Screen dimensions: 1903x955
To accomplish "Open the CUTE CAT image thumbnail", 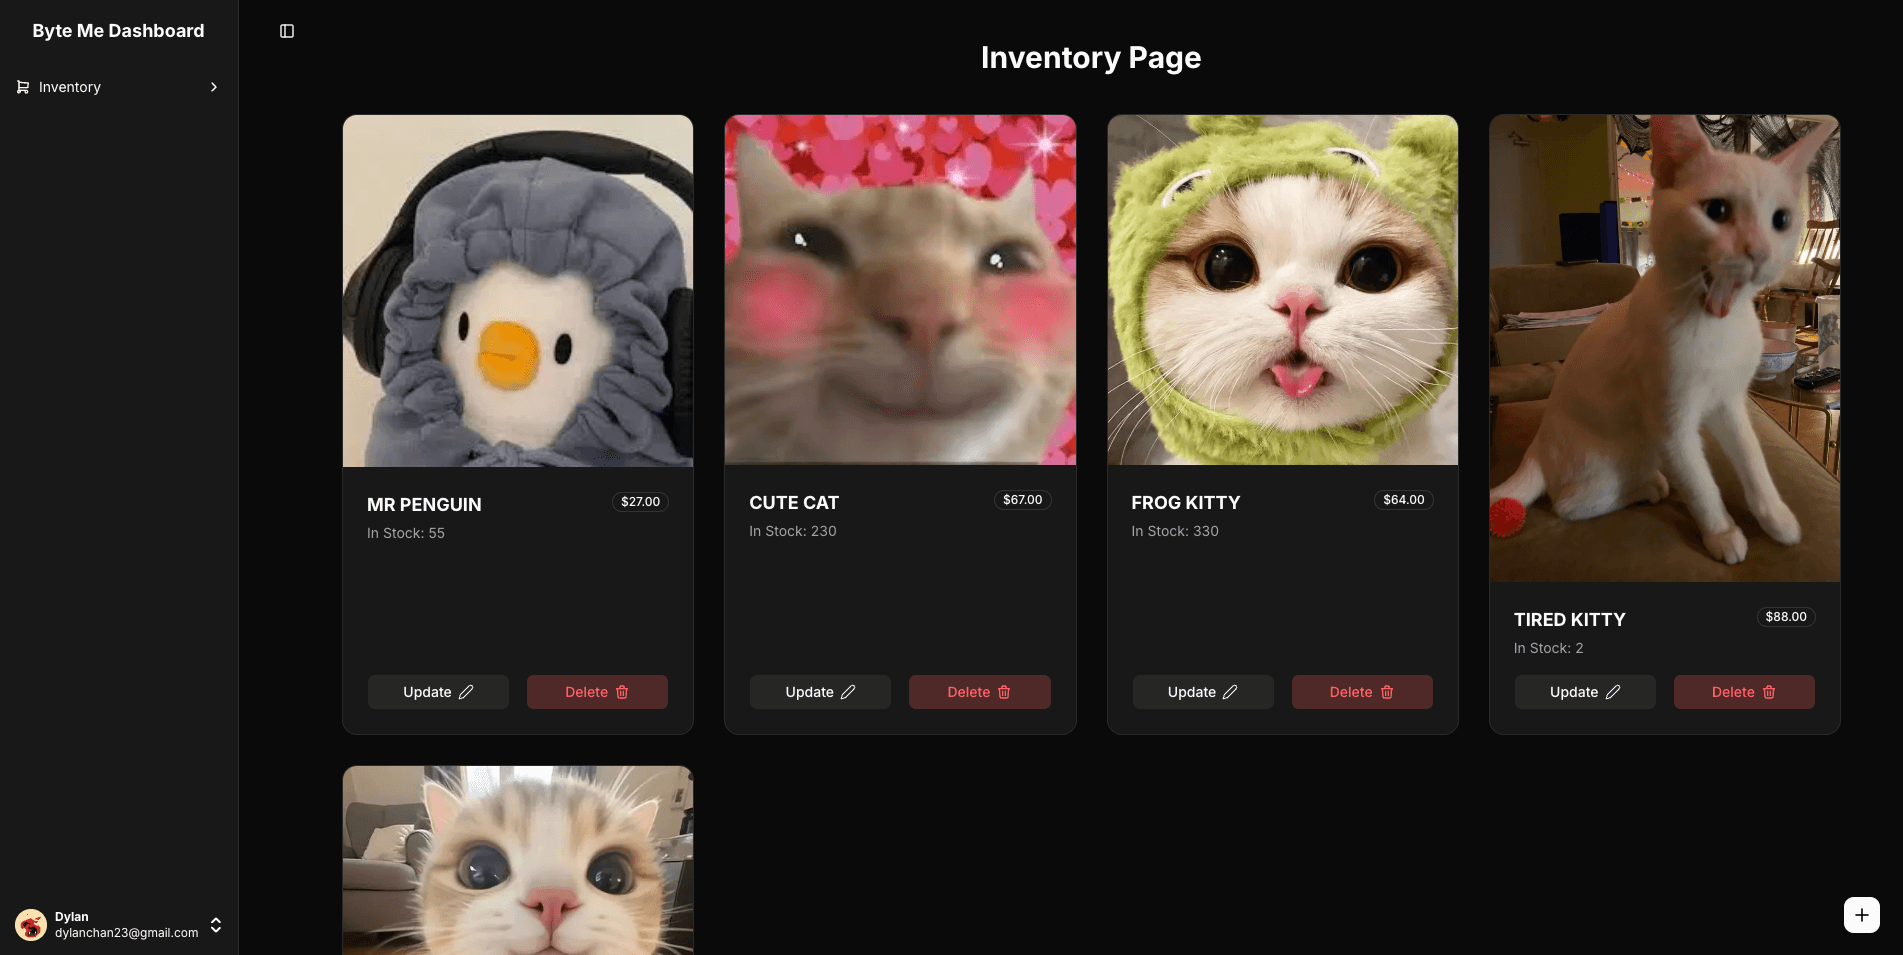I will coord(900,290).
